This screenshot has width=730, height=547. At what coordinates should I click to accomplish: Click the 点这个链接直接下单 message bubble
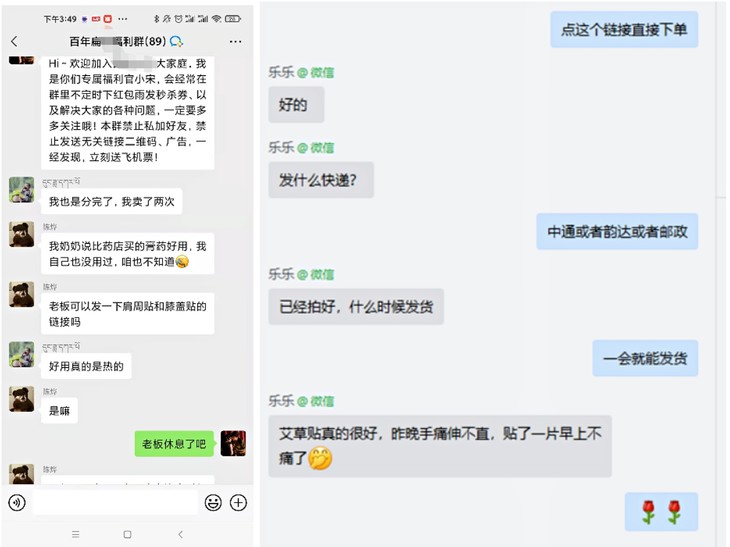[624, 30]
